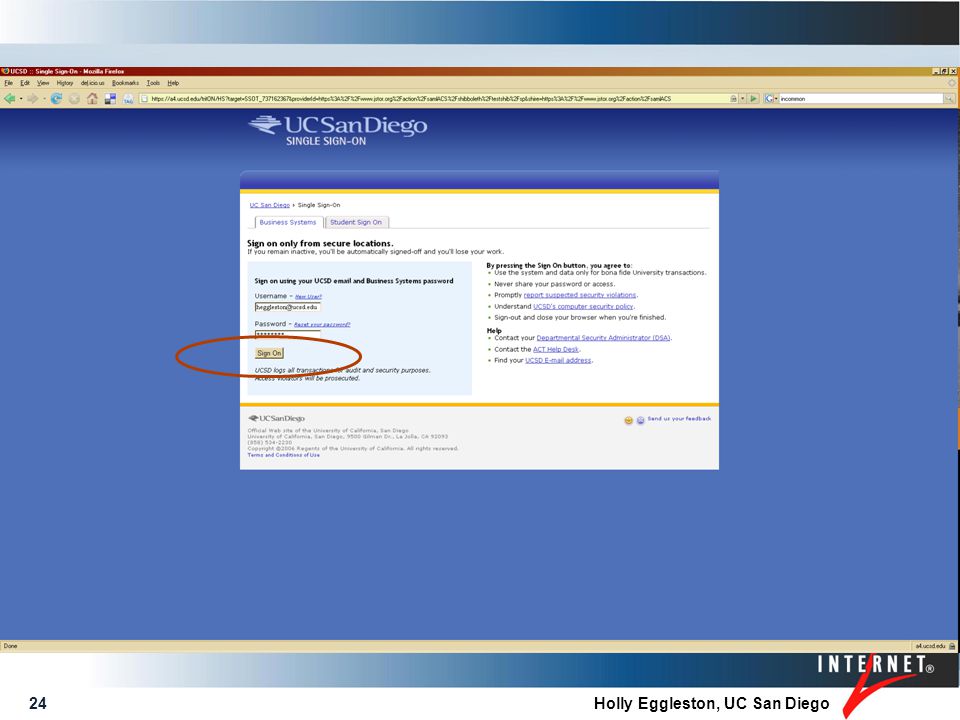Open the View menu
The image size is (960, 720).
click(43, 83)
